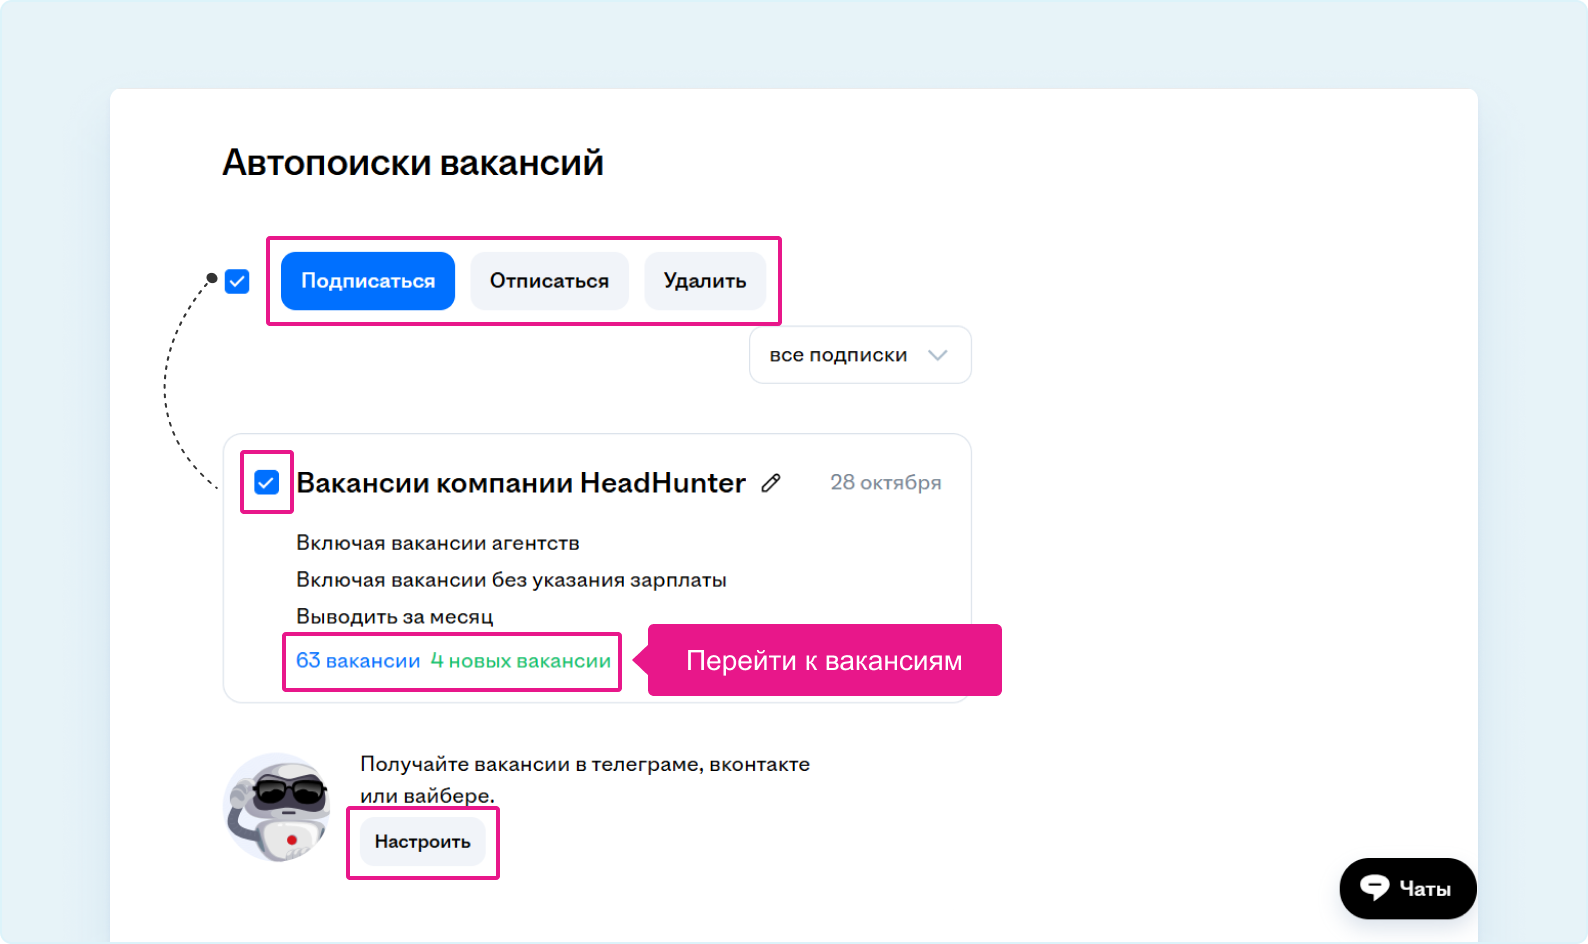Click the pink Перейти к вакансиям callout
This screenshot has width=1588, height=944.
(x=824, y=660)
